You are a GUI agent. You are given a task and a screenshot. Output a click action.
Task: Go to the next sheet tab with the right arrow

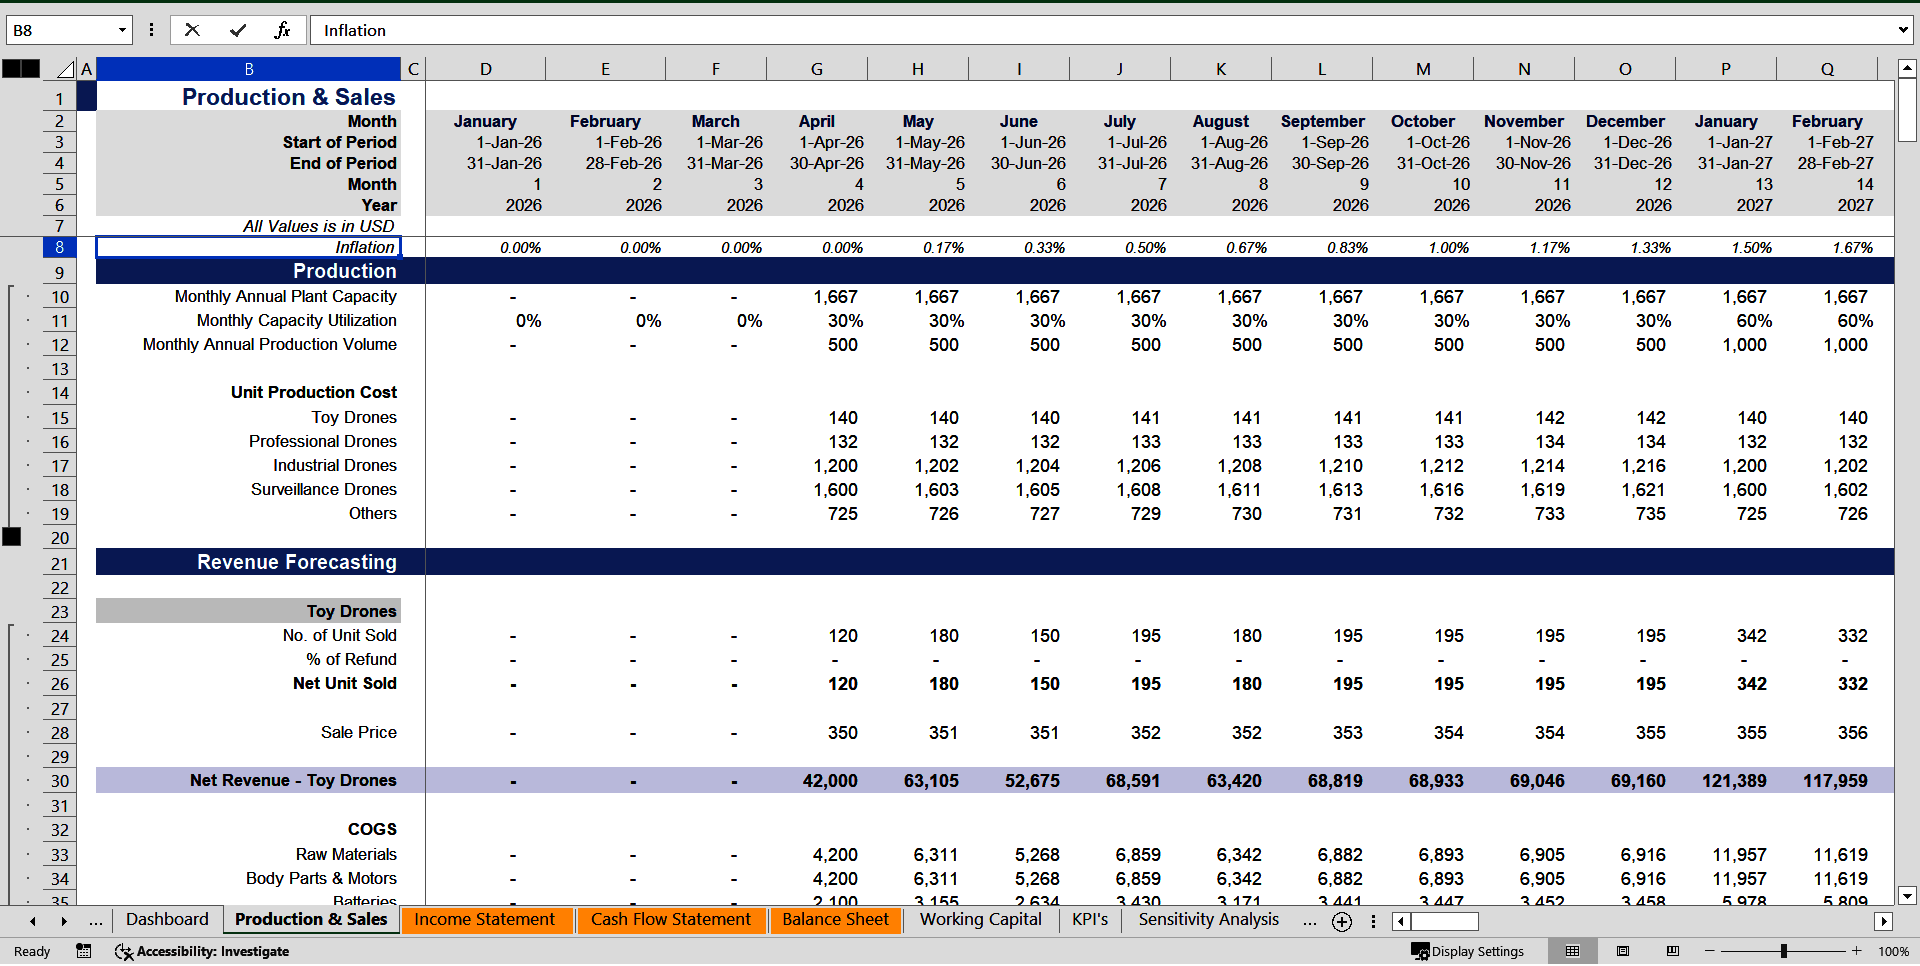click(64, 921)
